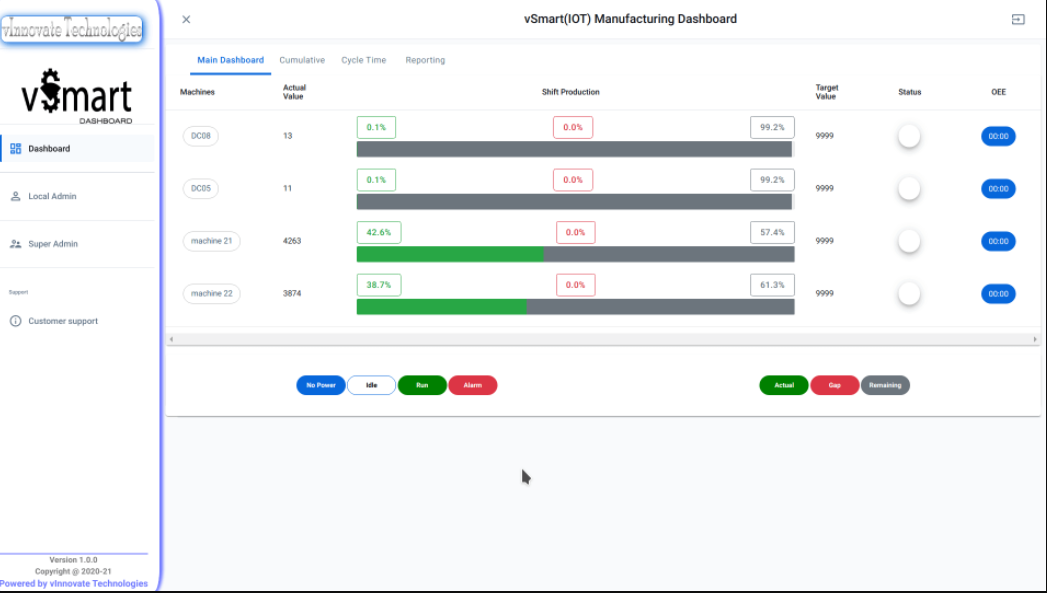
Task: Click the OEE column header
Action: tap(998, 92)
